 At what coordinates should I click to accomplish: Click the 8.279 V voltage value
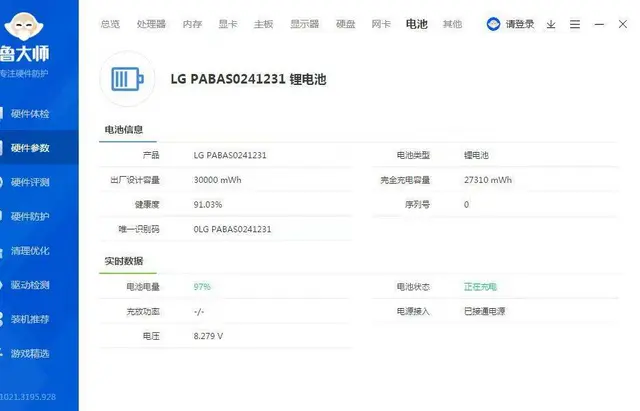(x=208, y=336)
